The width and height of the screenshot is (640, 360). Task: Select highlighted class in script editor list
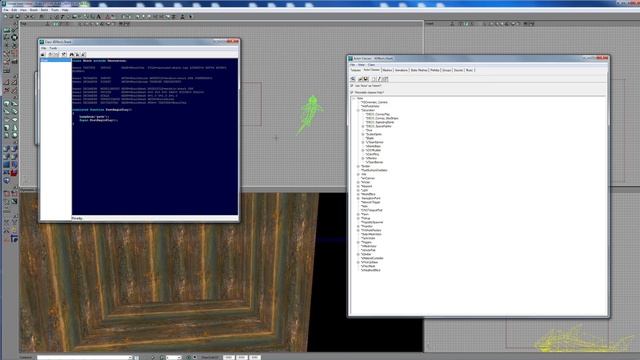tap(56, 60)
